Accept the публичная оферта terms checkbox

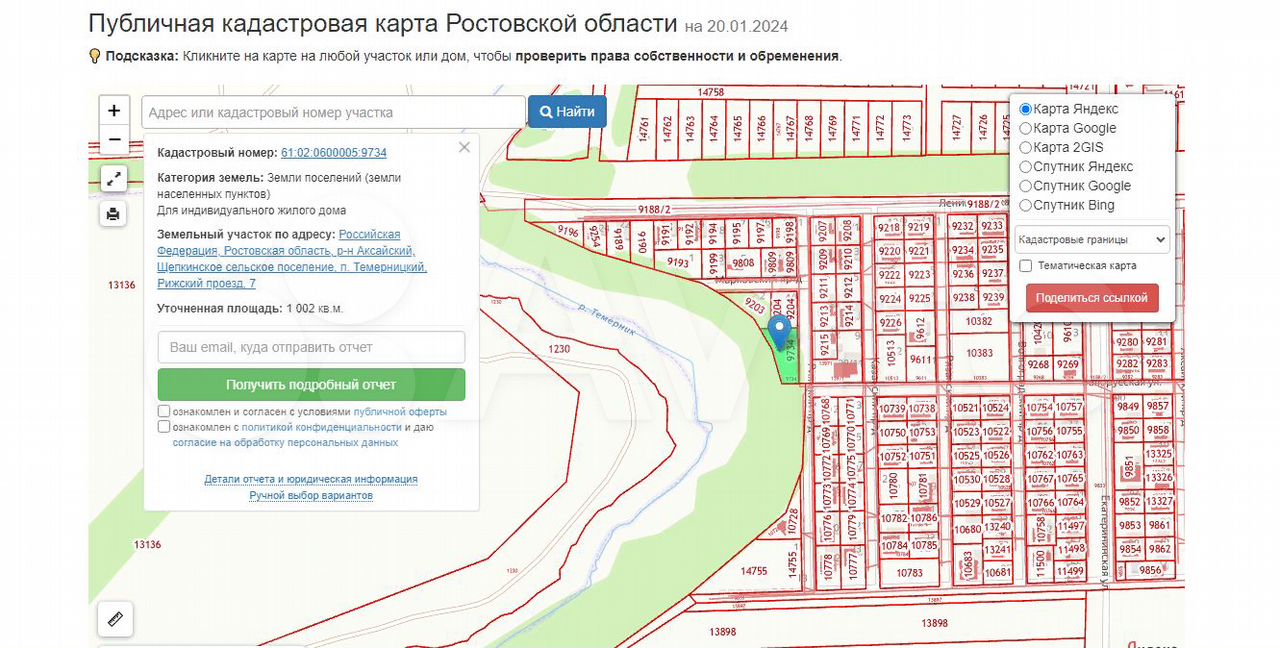pyautogui.click(x=164, y=412)
